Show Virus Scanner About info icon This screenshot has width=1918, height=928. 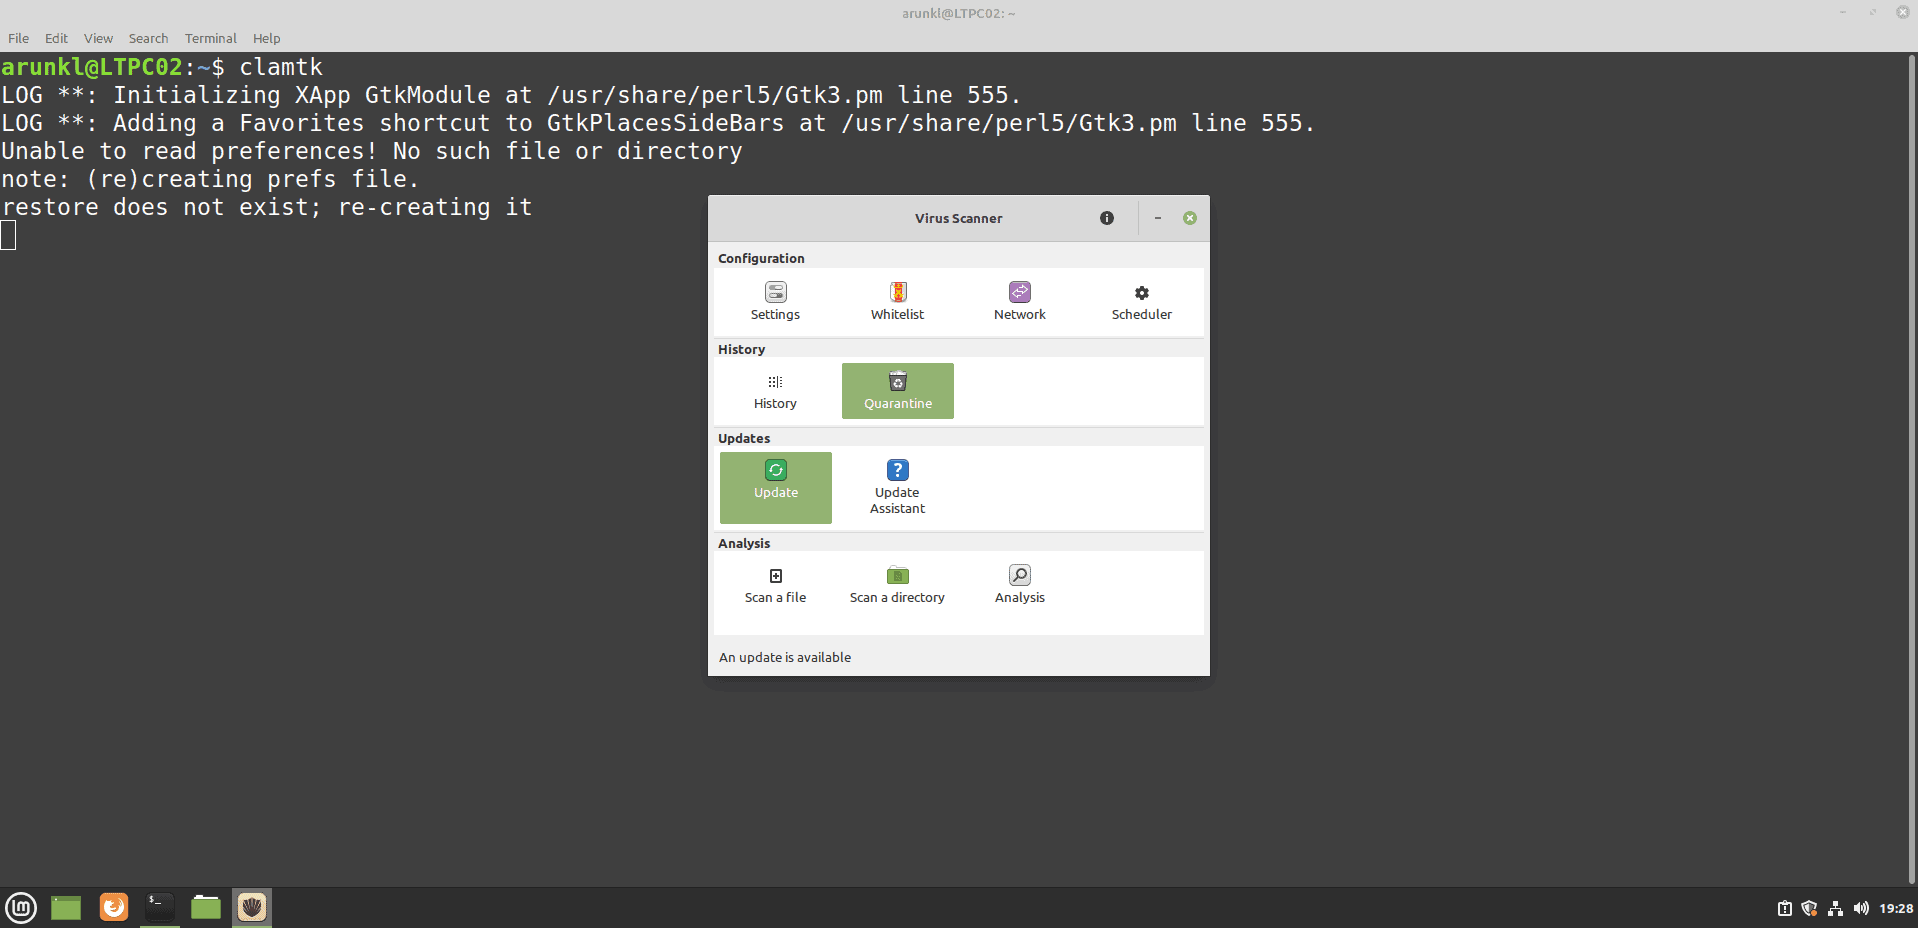pos(1107,218)
